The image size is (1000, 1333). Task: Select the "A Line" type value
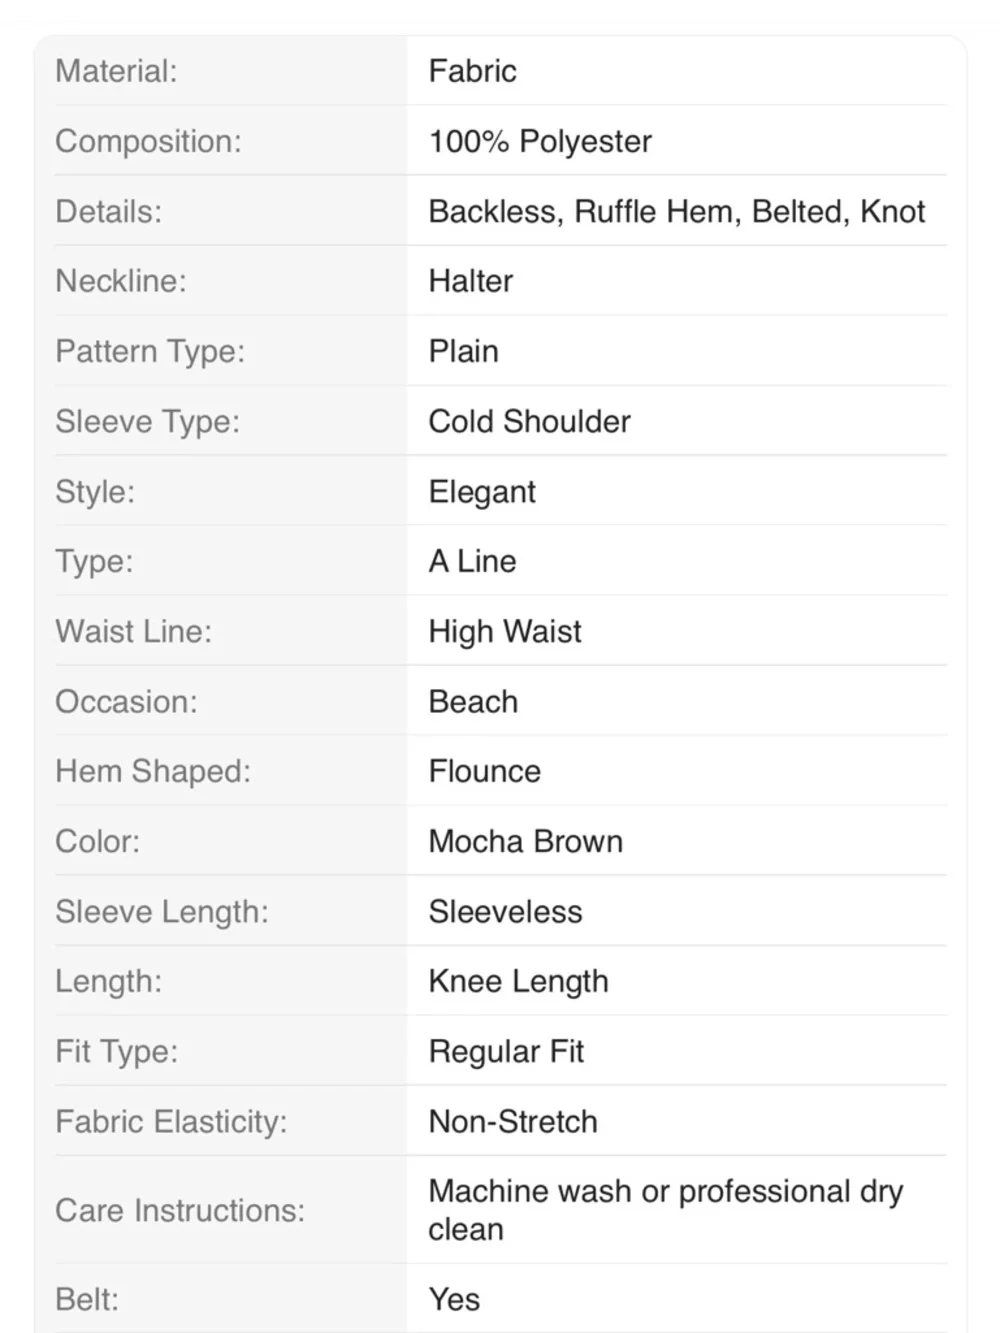coord(473,561)
